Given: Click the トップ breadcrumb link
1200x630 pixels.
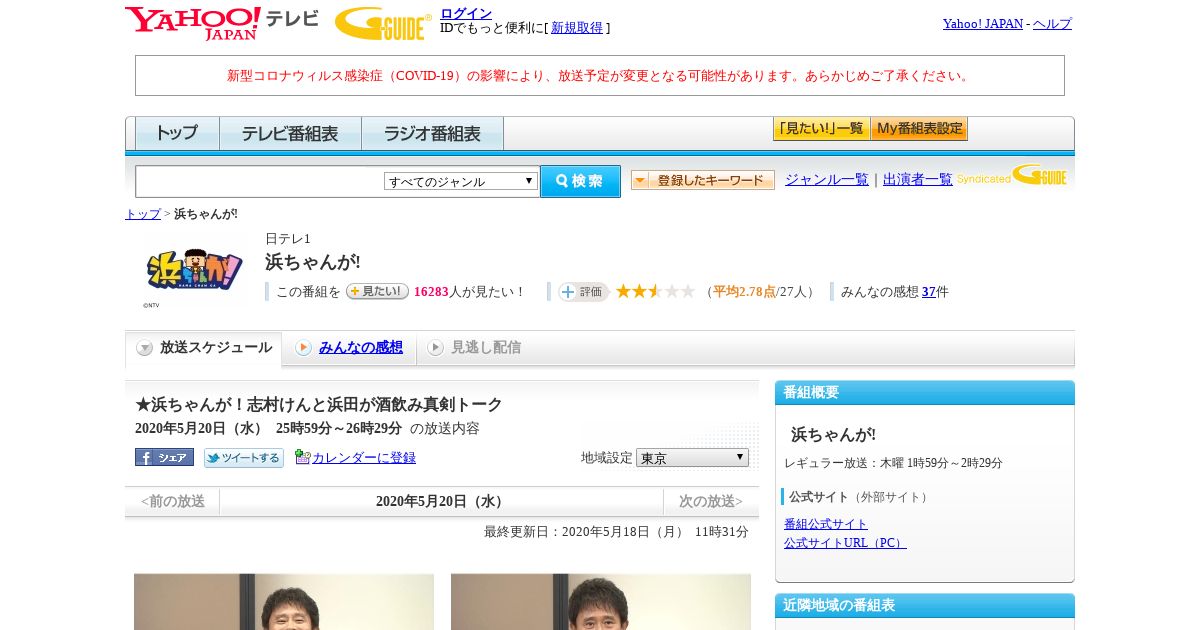Looking at the screenshot, I should point(143,214).
